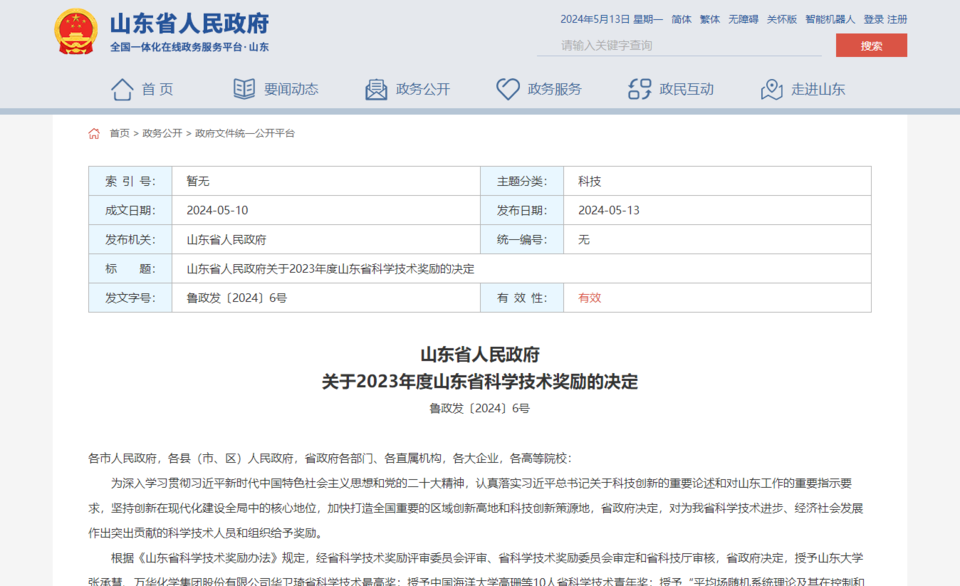Go to 政务公开 in the breadcrumb
960x586 pixels.
[162, 133]
